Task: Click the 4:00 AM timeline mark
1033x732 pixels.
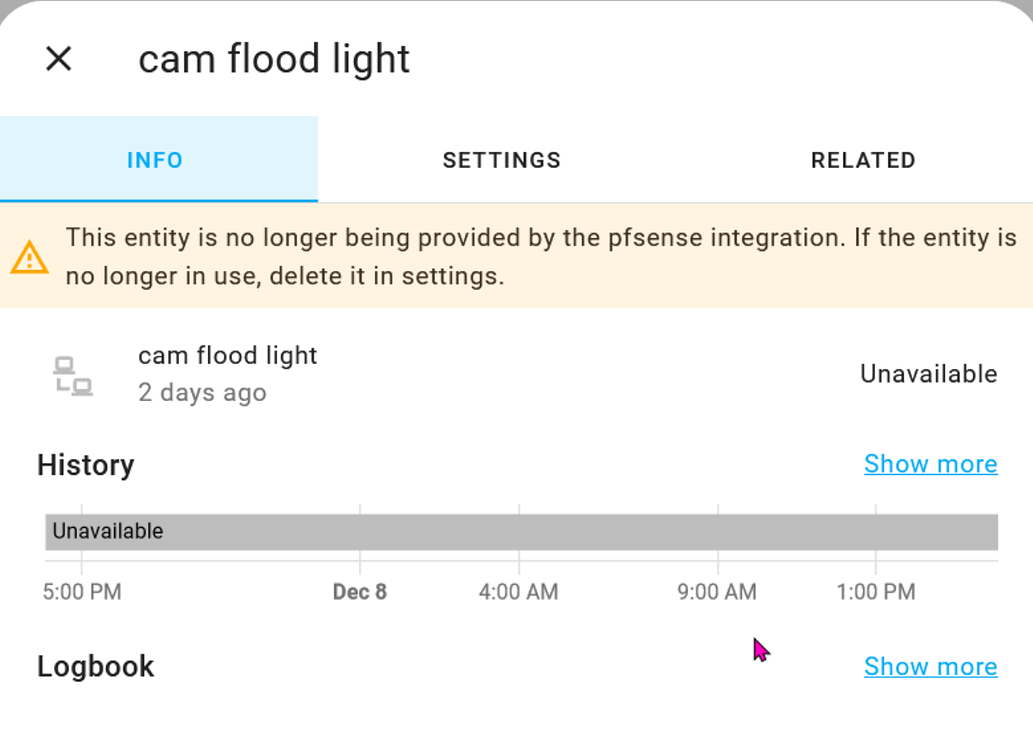Action: click(517, 592)
